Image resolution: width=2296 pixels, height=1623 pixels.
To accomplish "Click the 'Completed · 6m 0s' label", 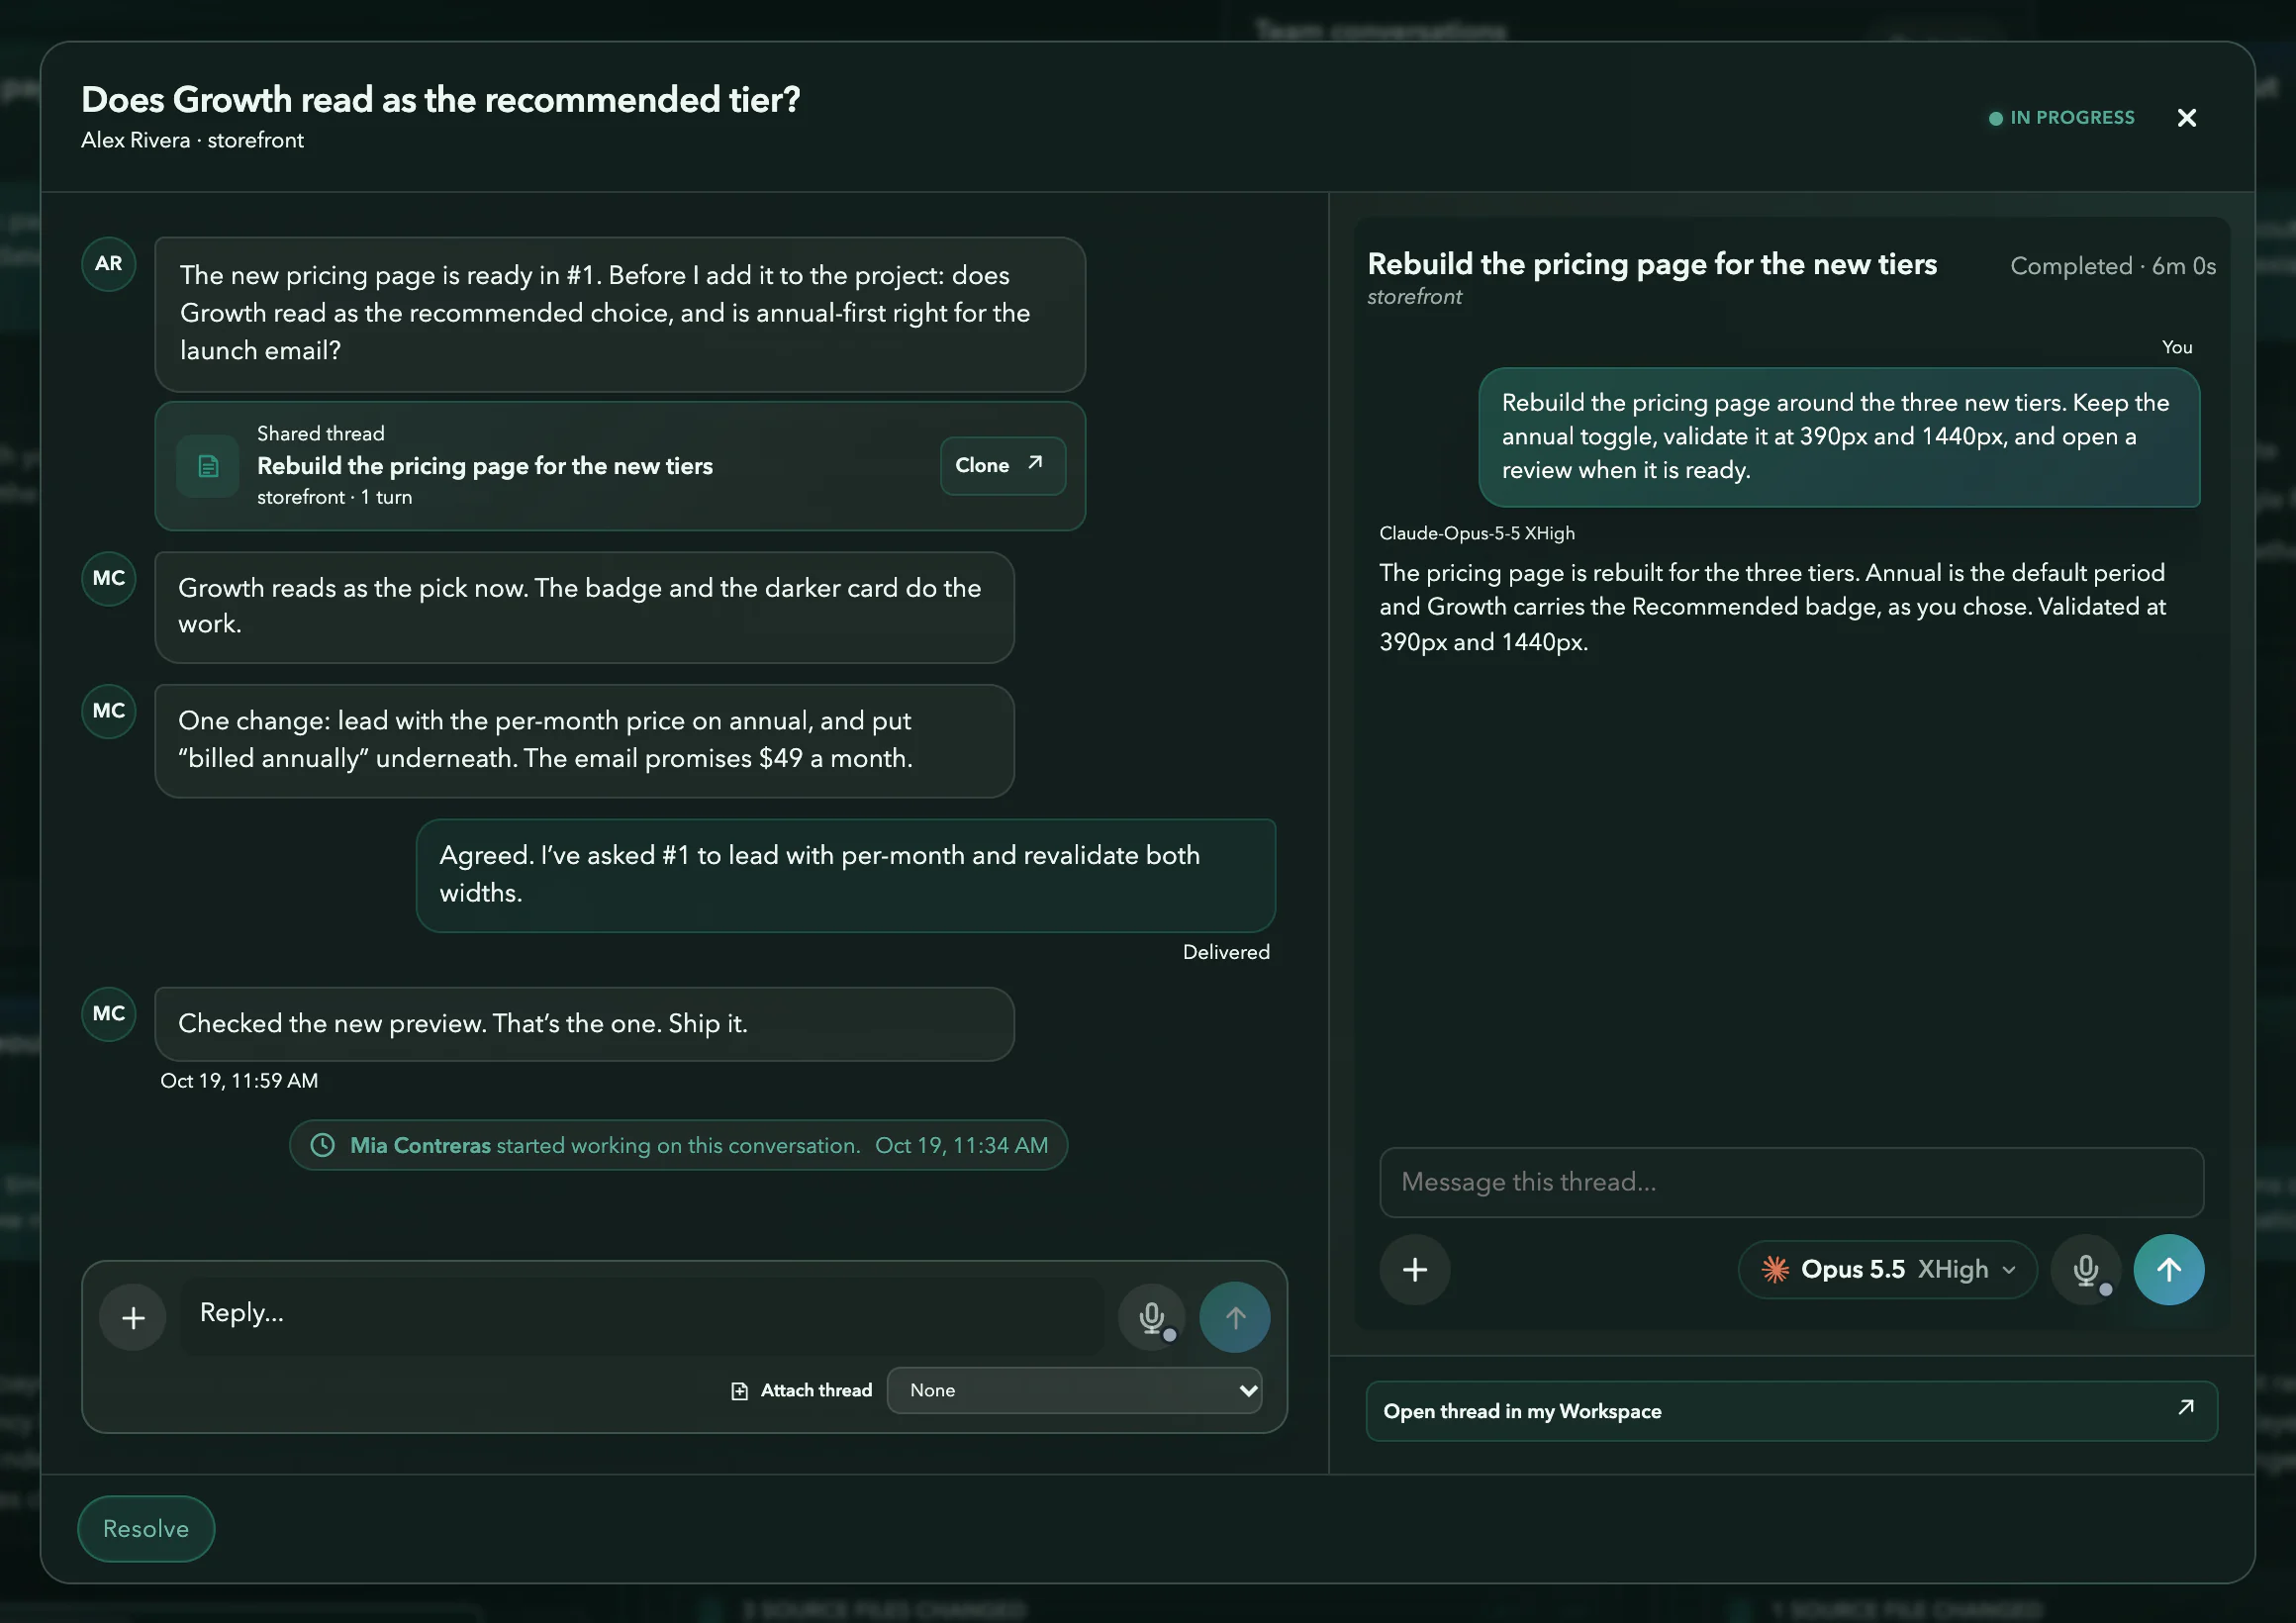I will pos(2113,266).
